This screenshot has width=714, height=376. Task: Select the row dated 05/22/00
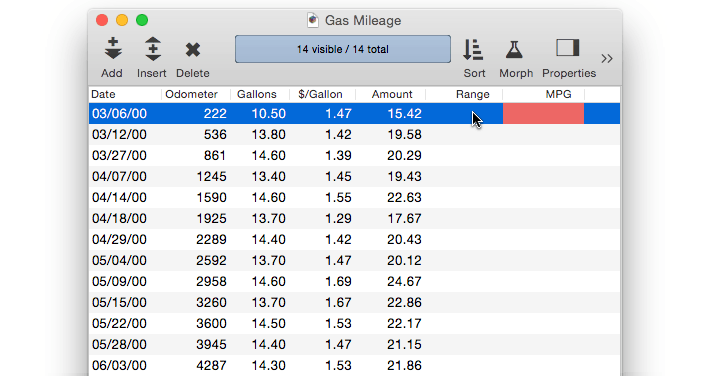coord(354,323)
